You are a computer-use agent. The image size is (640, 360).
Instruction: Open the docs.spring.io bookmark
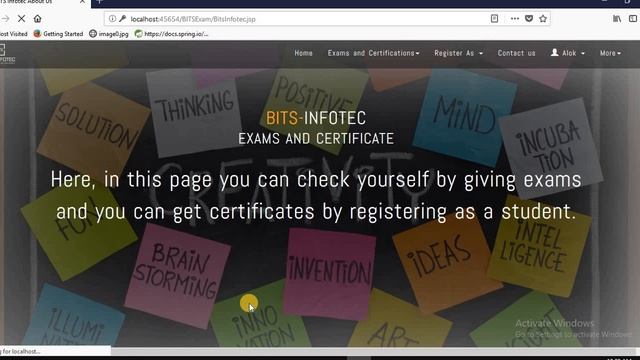172,34
